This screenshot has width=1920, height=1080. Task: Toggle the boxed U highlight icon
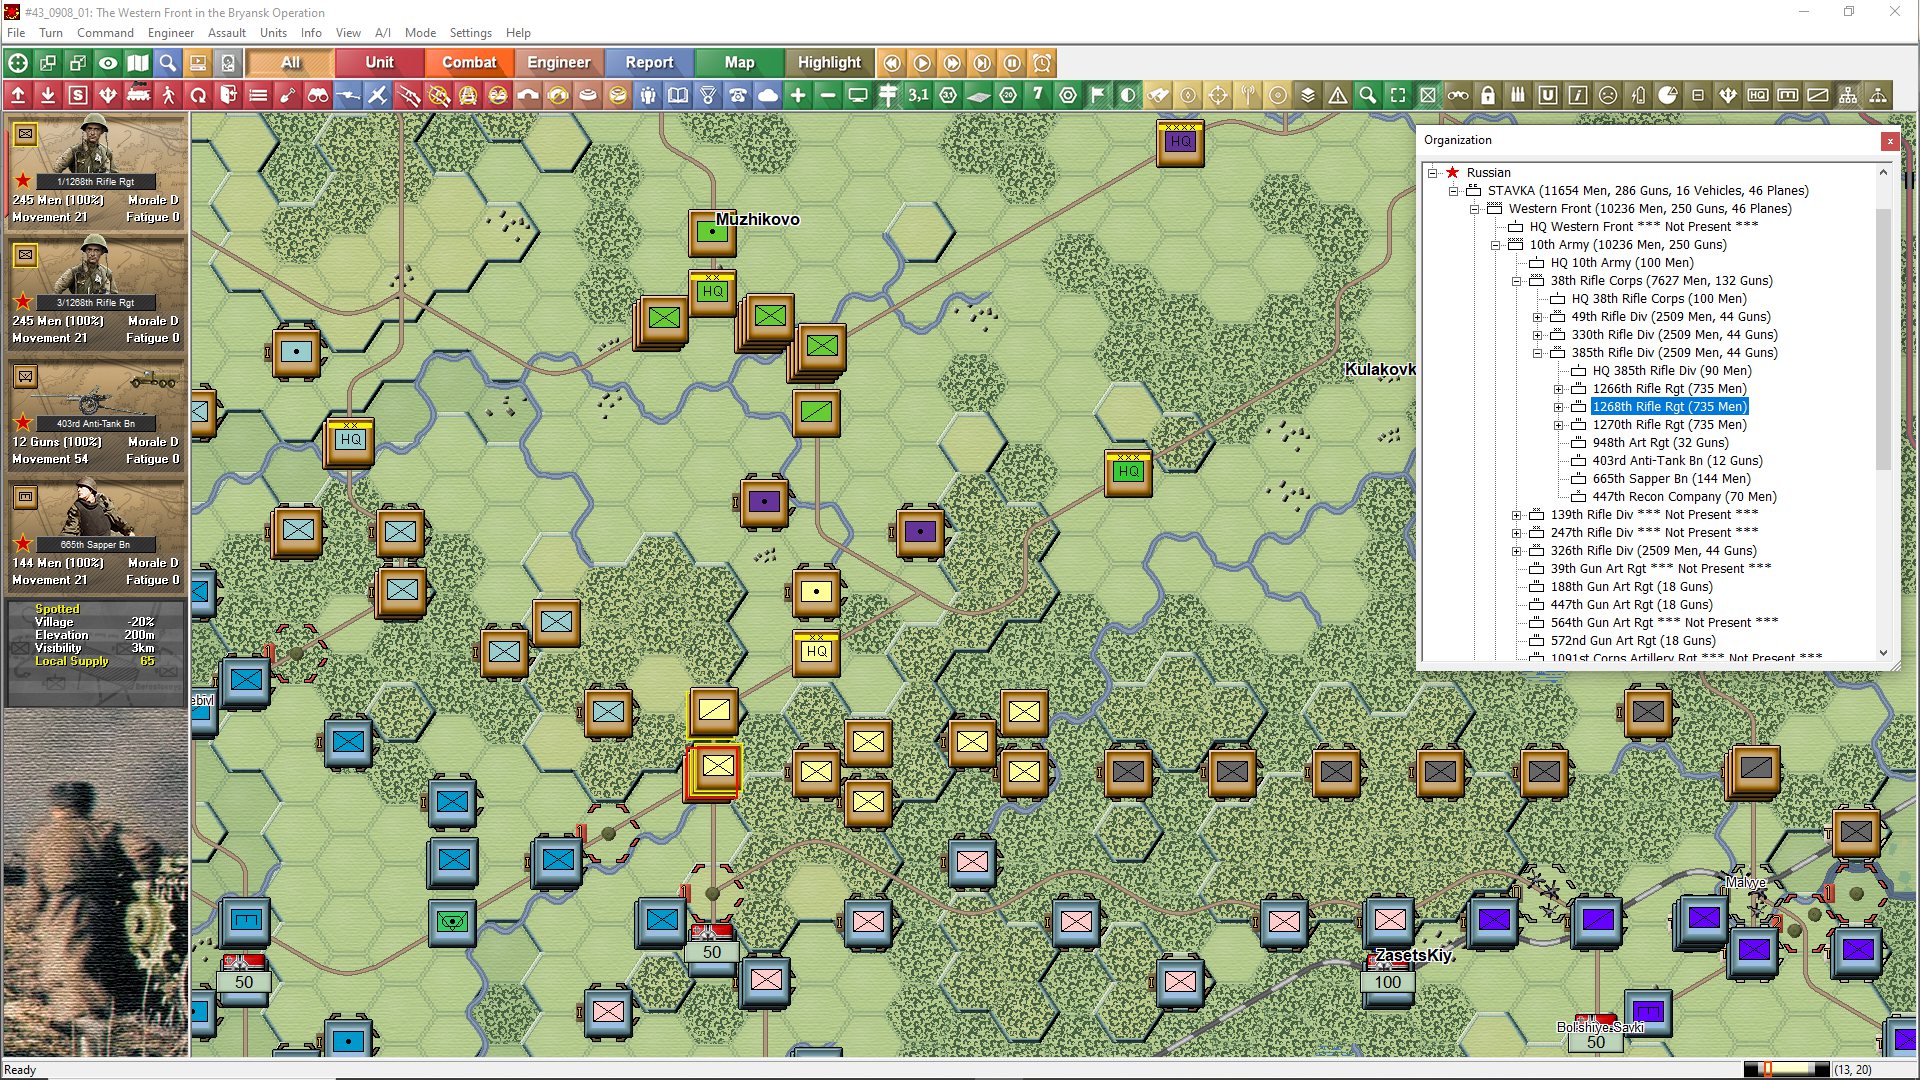click(1548, 95)
